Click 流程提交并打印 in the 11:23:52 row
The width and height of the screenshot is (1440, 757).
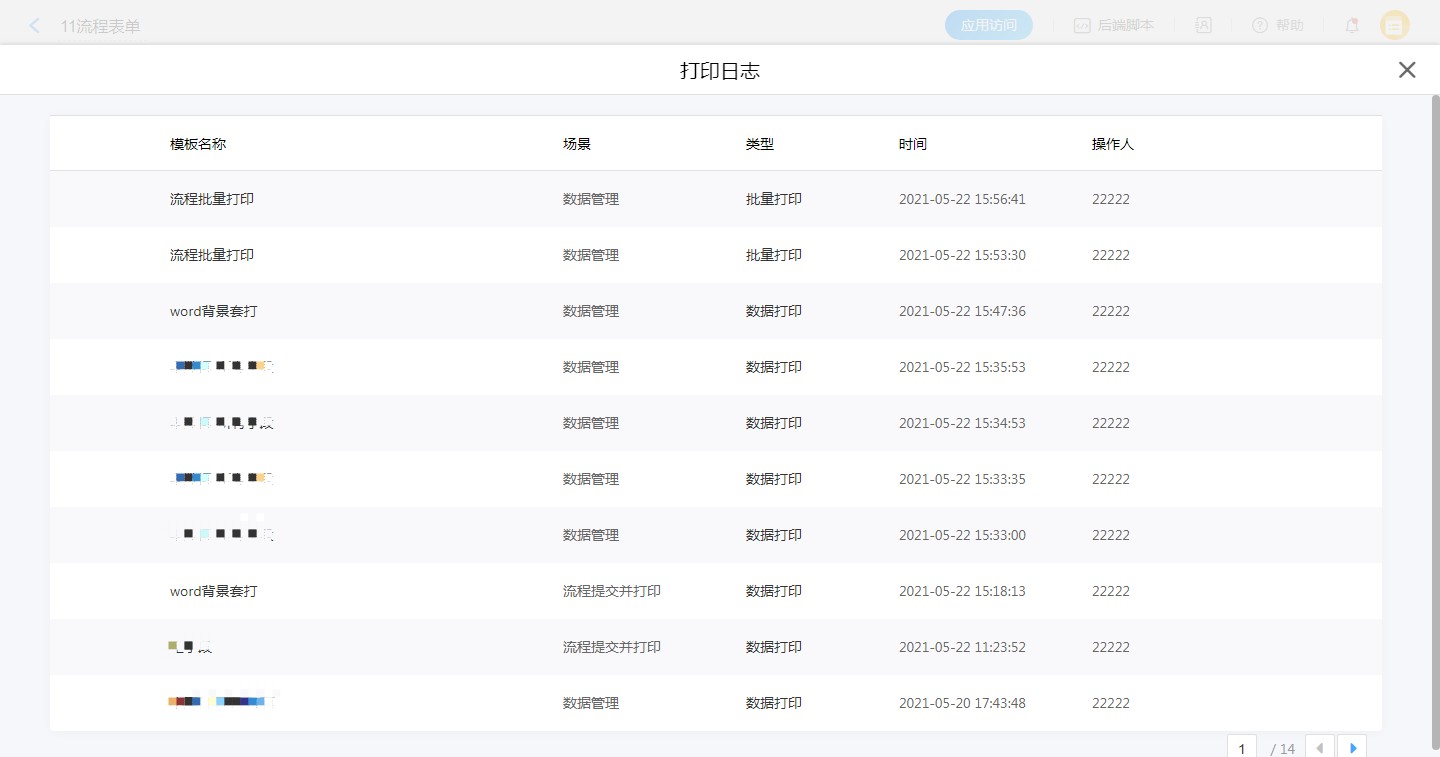coord(611,647)
